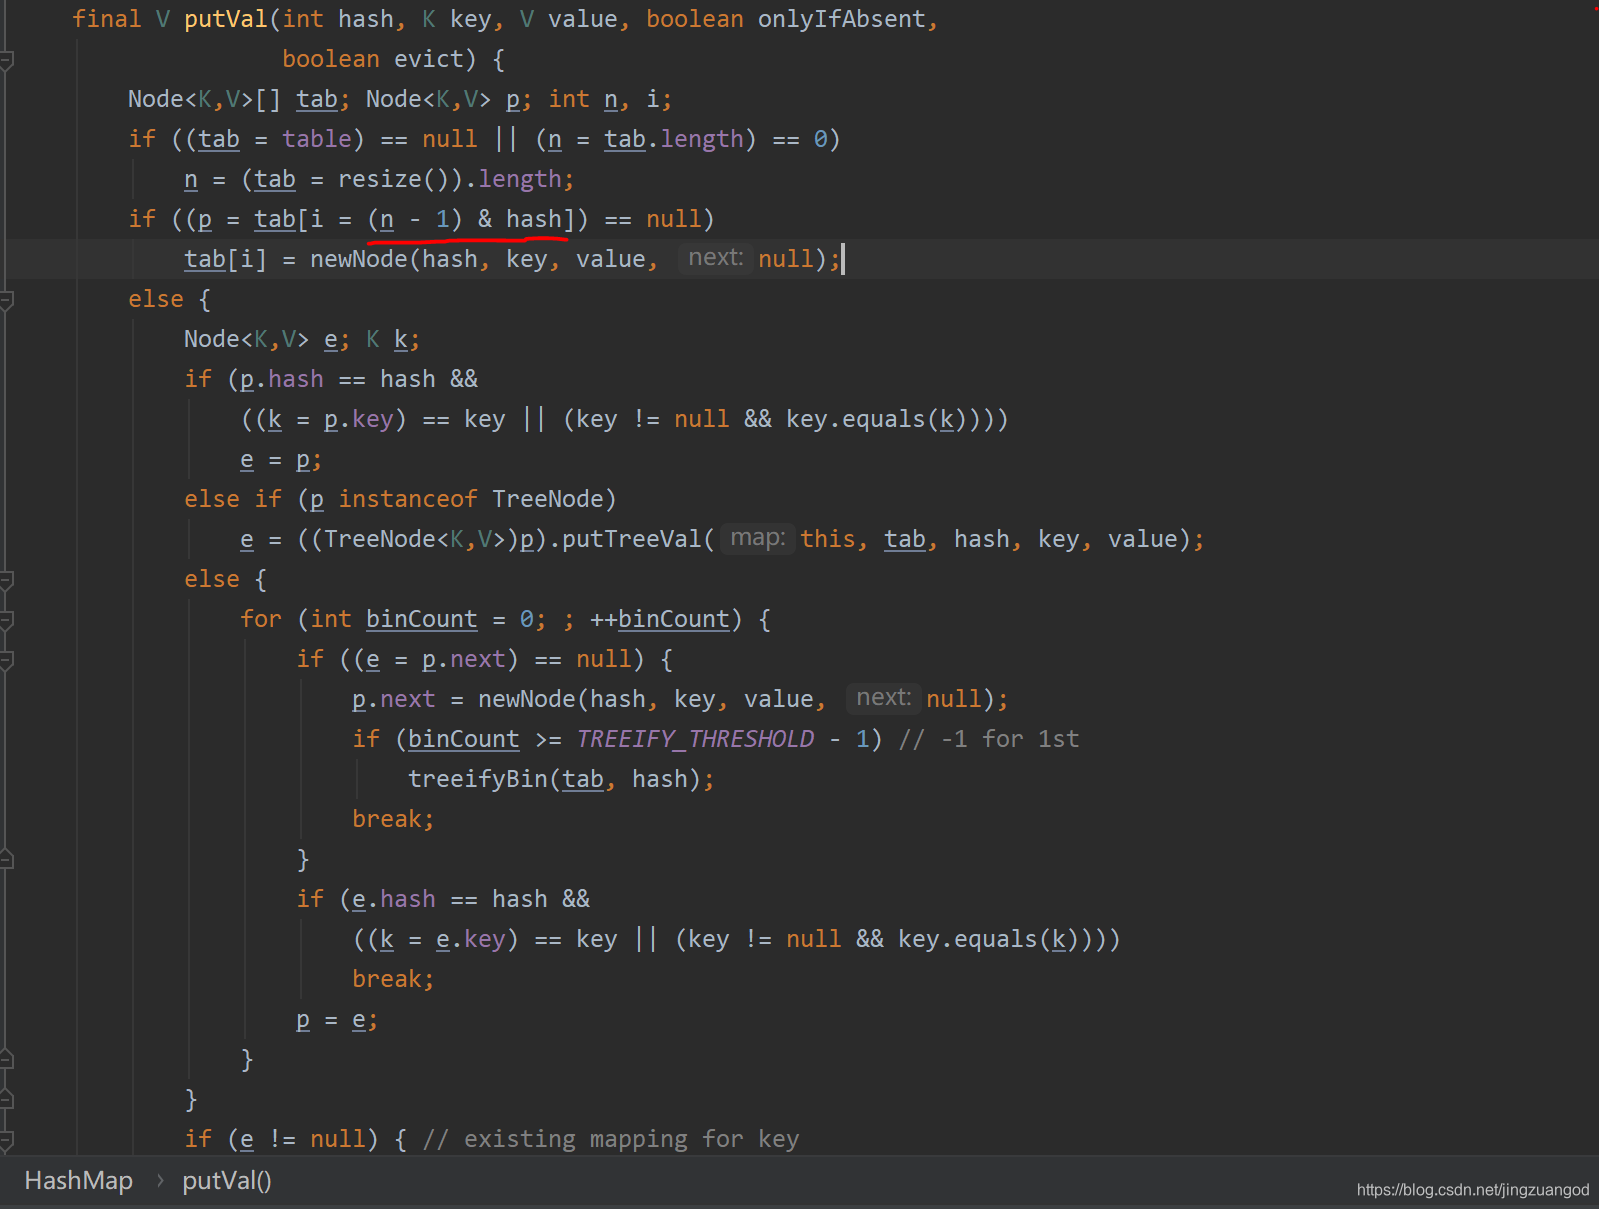Click the resize() call
The image size is (1599, 1209).
(394, 179)
